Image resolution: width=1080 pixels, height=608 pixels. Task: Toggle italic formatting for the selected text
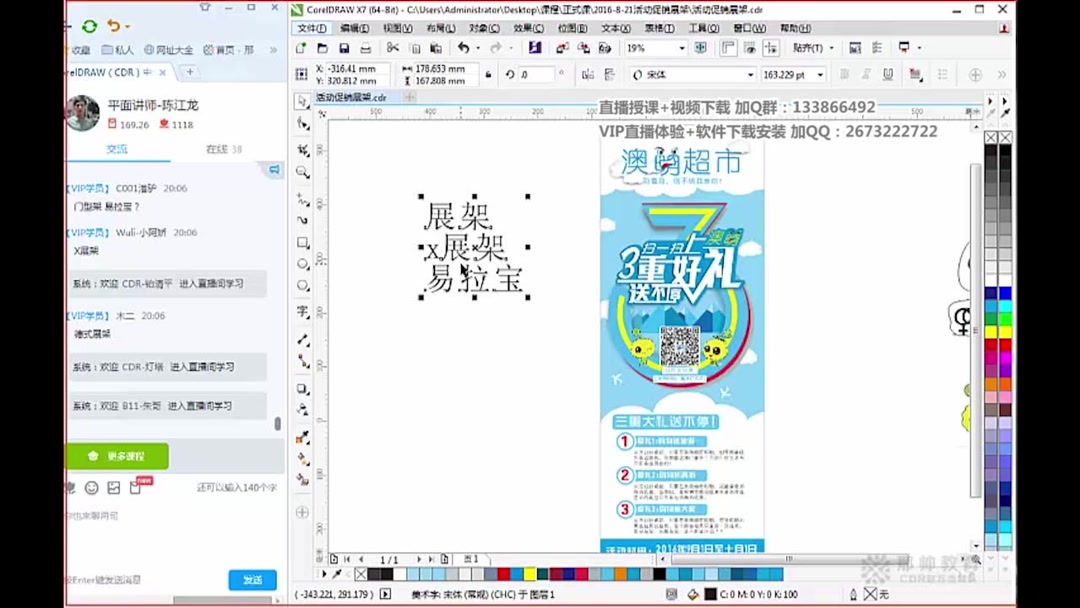867,74
